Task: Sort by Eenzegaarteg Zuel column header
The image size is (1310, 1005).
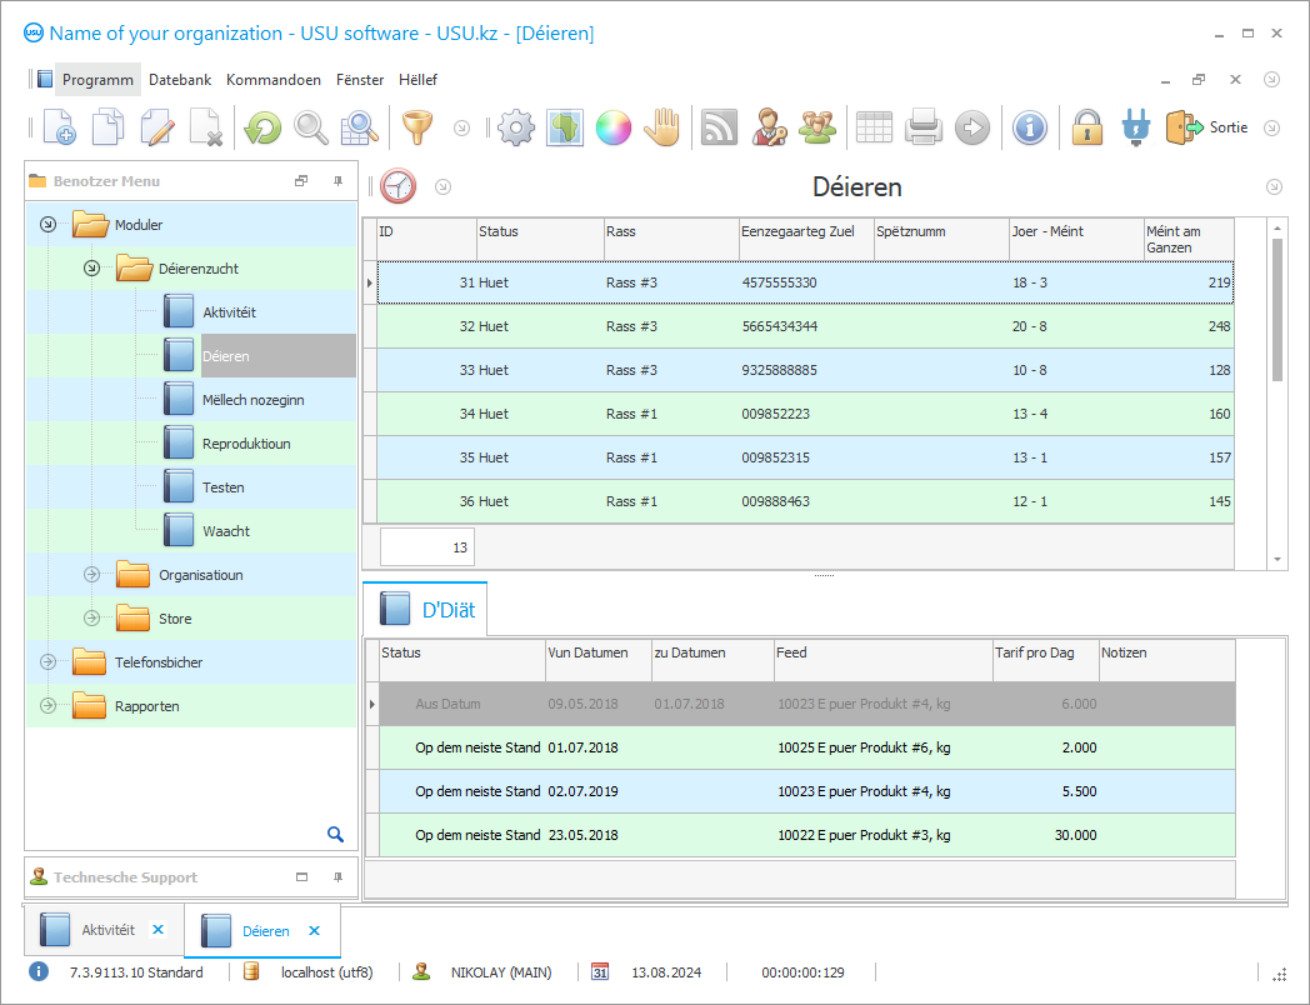Action: (806, 239)
